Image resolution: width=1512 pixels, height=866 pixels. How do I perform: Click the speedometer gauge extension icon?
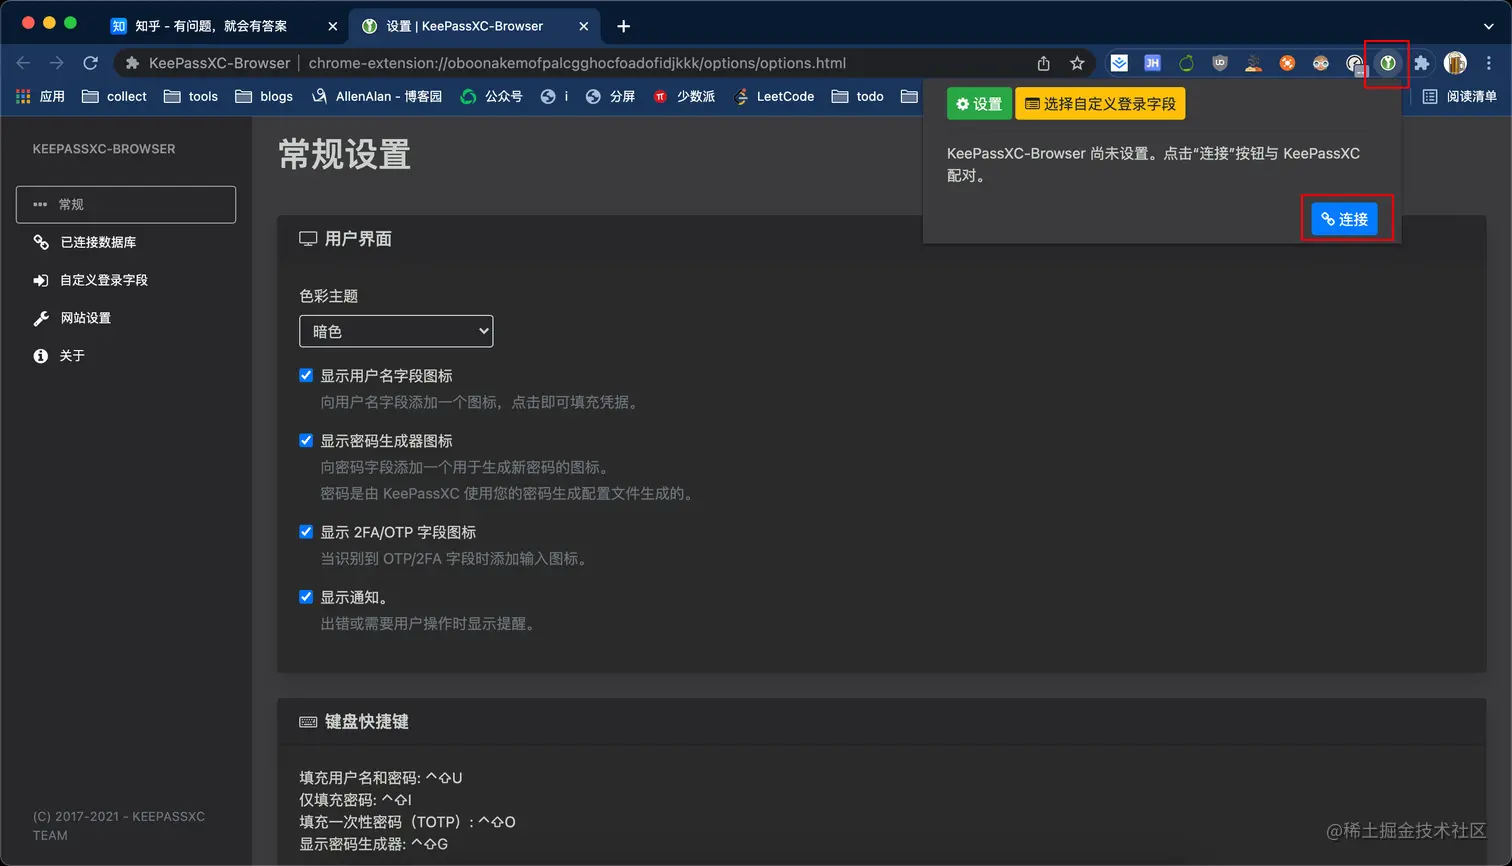(x=1355, y=64)
